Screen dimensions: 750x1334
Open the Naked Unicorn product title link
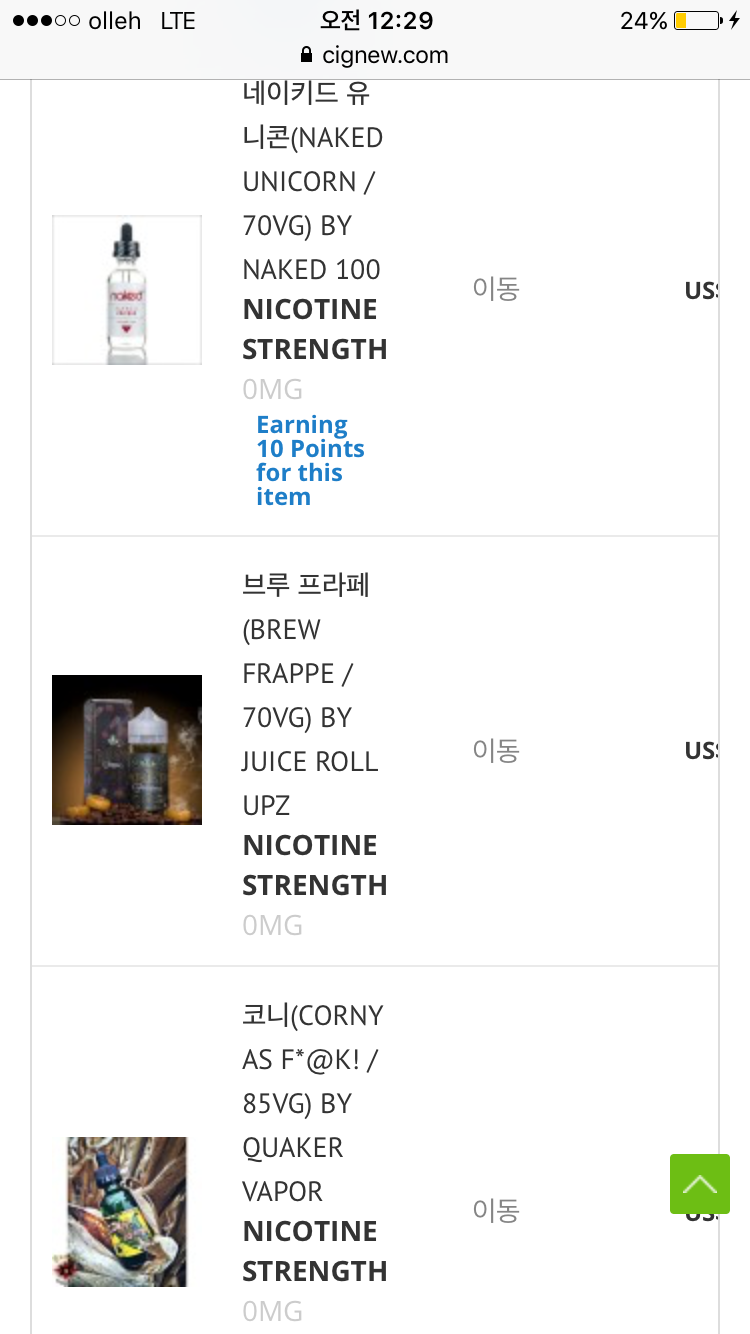tap(312, 181)
